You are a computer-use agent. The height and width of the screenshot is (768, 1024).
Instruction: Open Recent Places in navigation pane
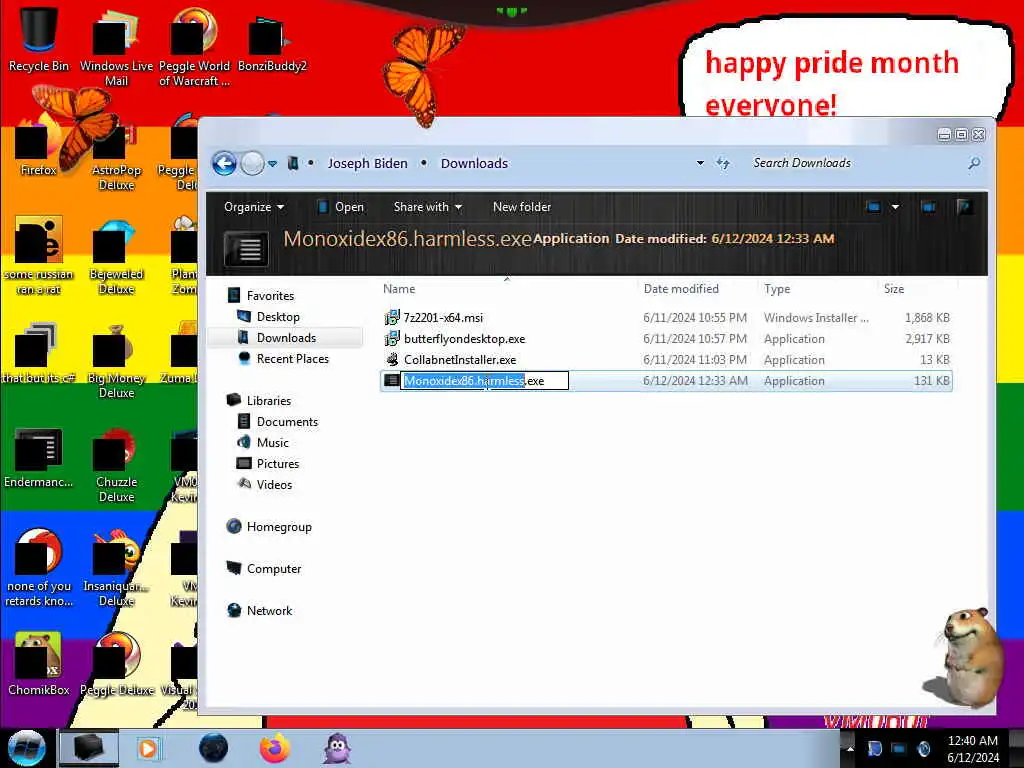pyautogui.click(x=283, y=359)
